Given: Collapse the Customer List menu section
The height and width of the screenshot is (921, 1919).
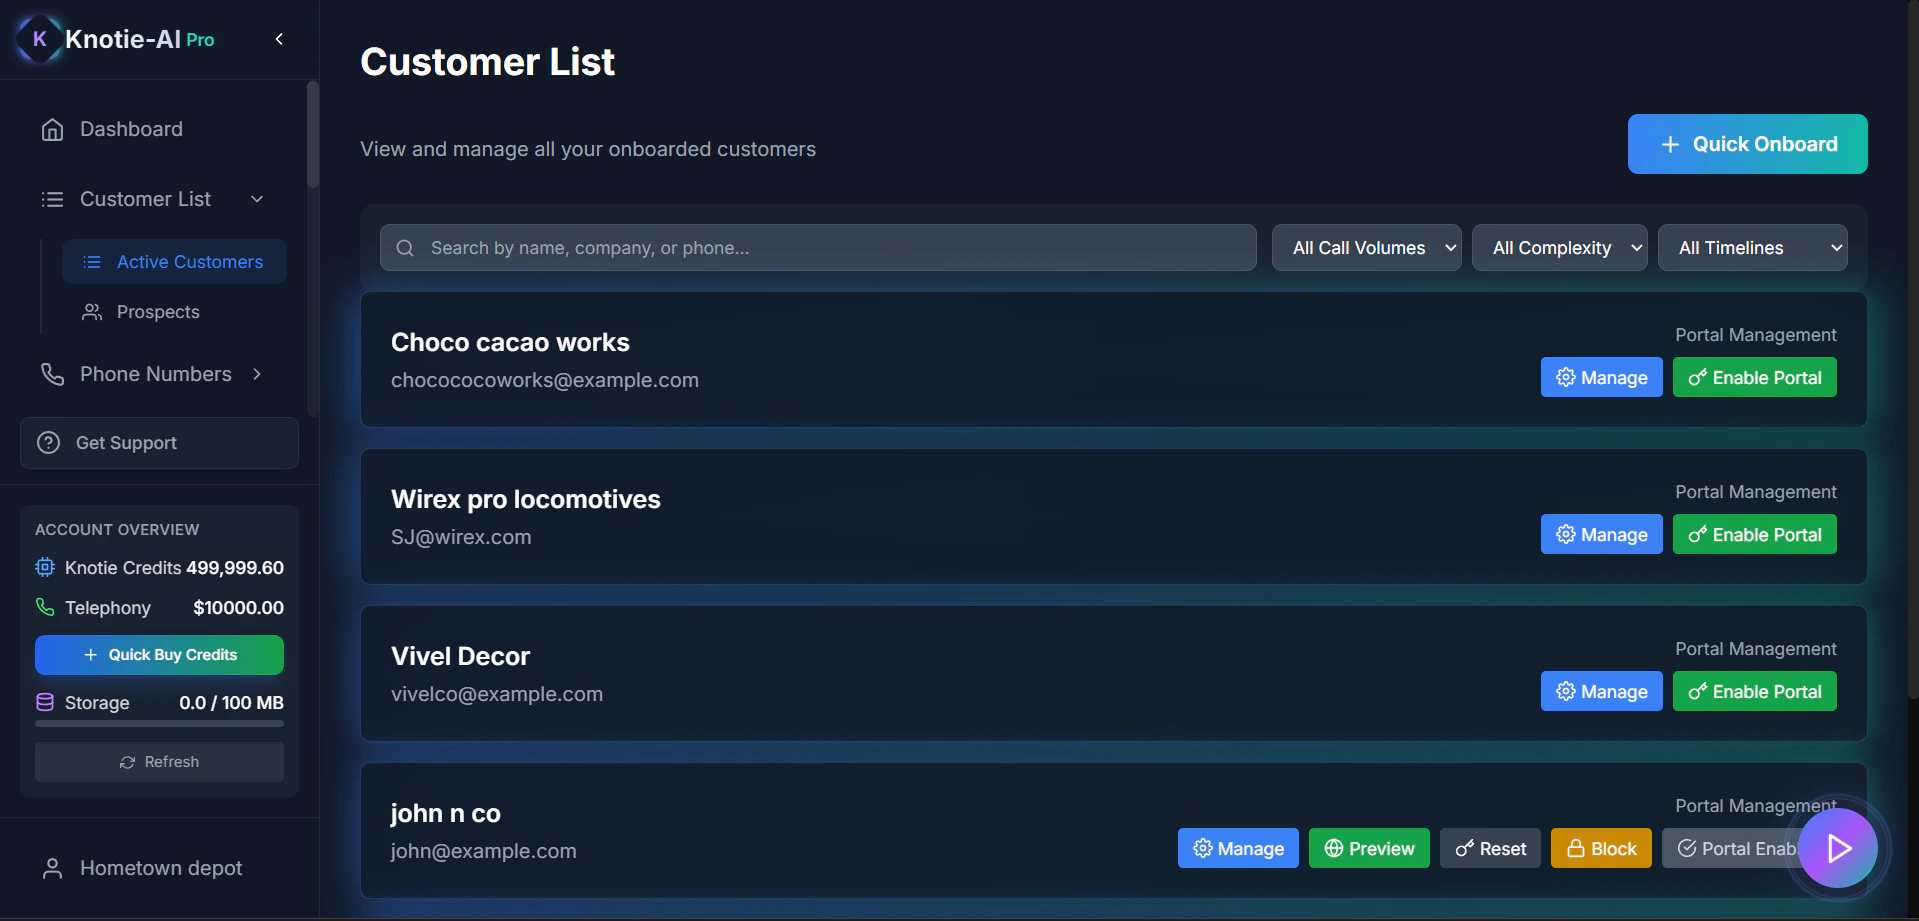Looking at the screenshot, I should [x=257, y=199].
